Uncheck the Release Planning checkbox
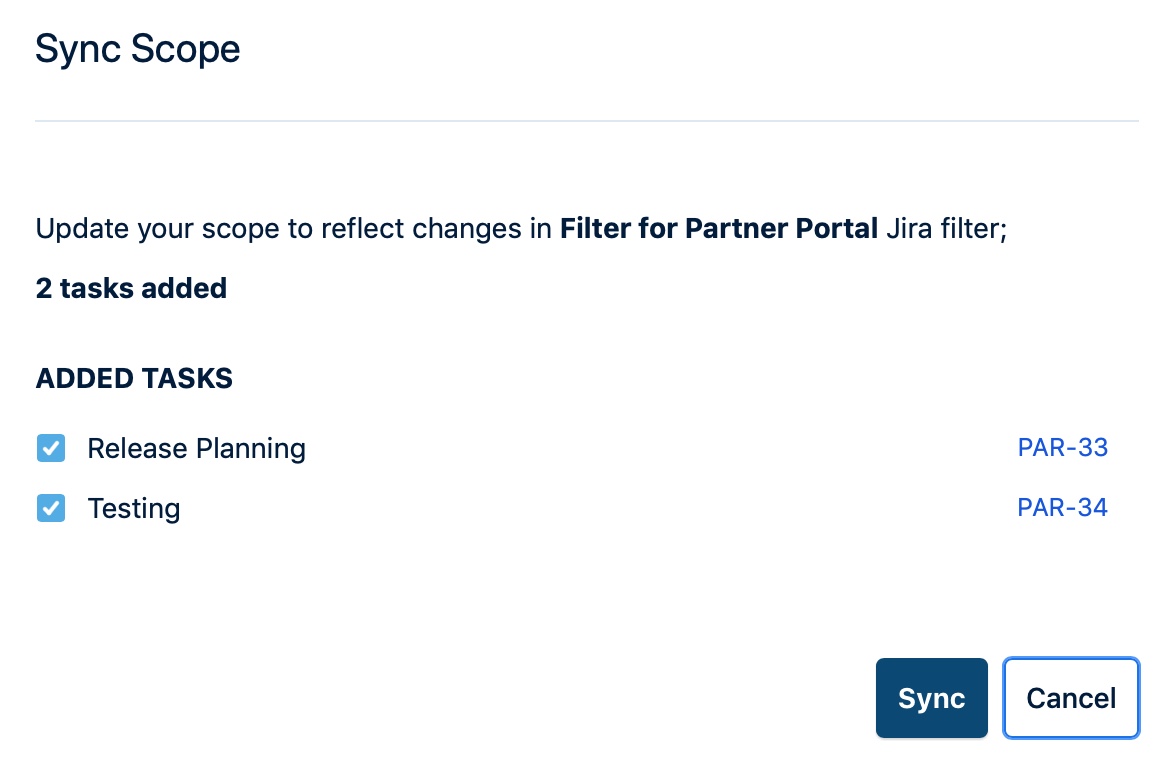The width and height of the screenshot is (1169, 772). click(51, 448)
